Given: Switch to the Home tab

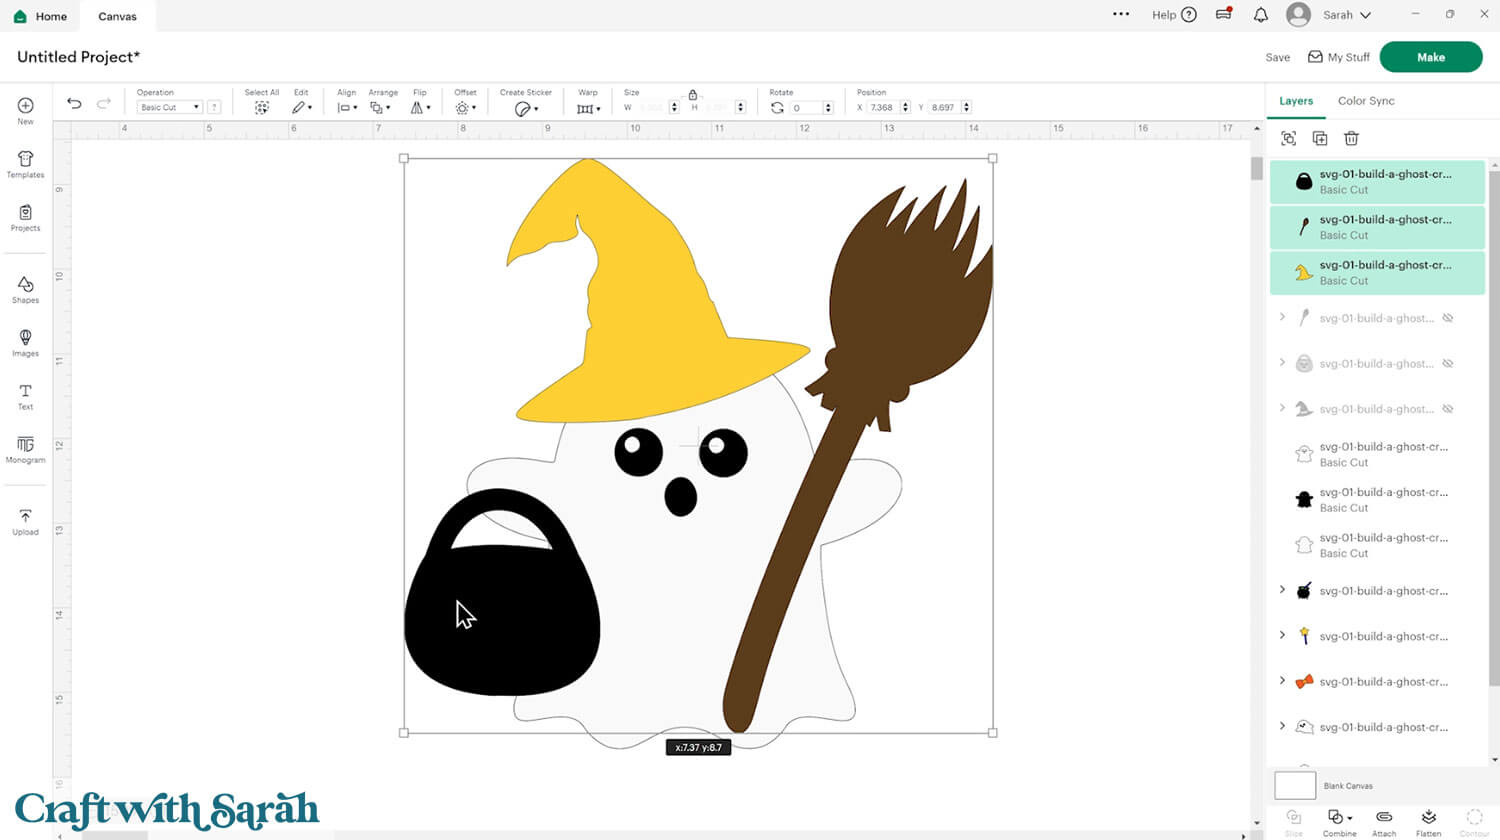Looking at the screenshot, I should click(41, 16).
